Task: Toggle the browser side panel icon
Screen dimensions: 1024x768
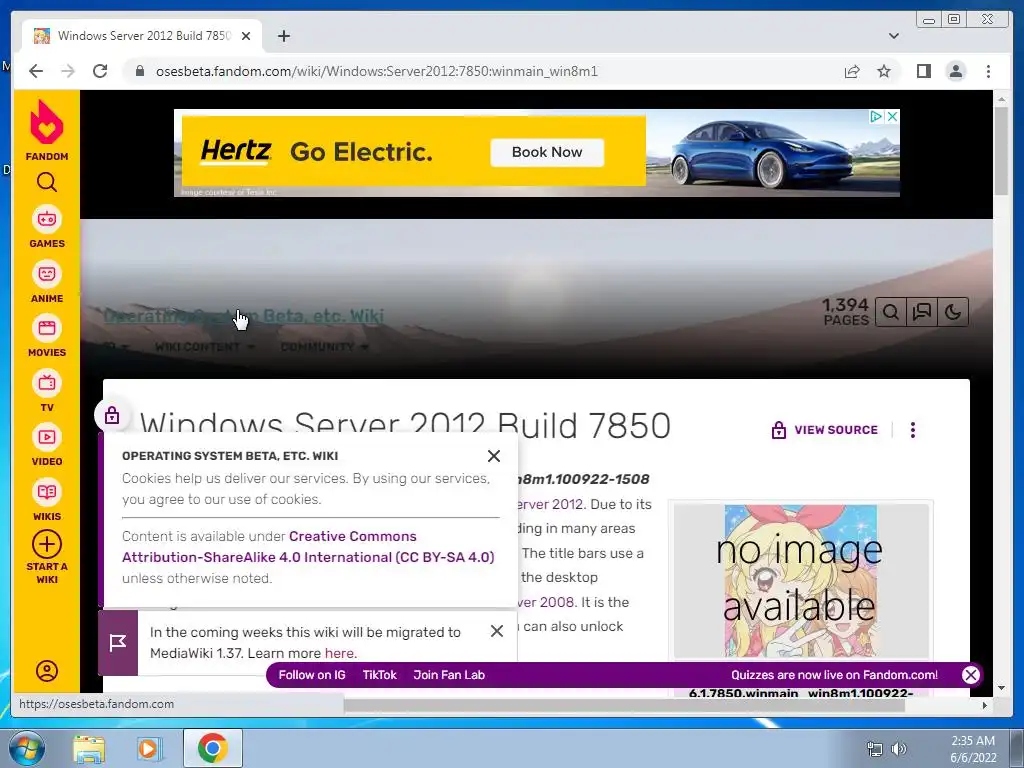Action: 923,71
